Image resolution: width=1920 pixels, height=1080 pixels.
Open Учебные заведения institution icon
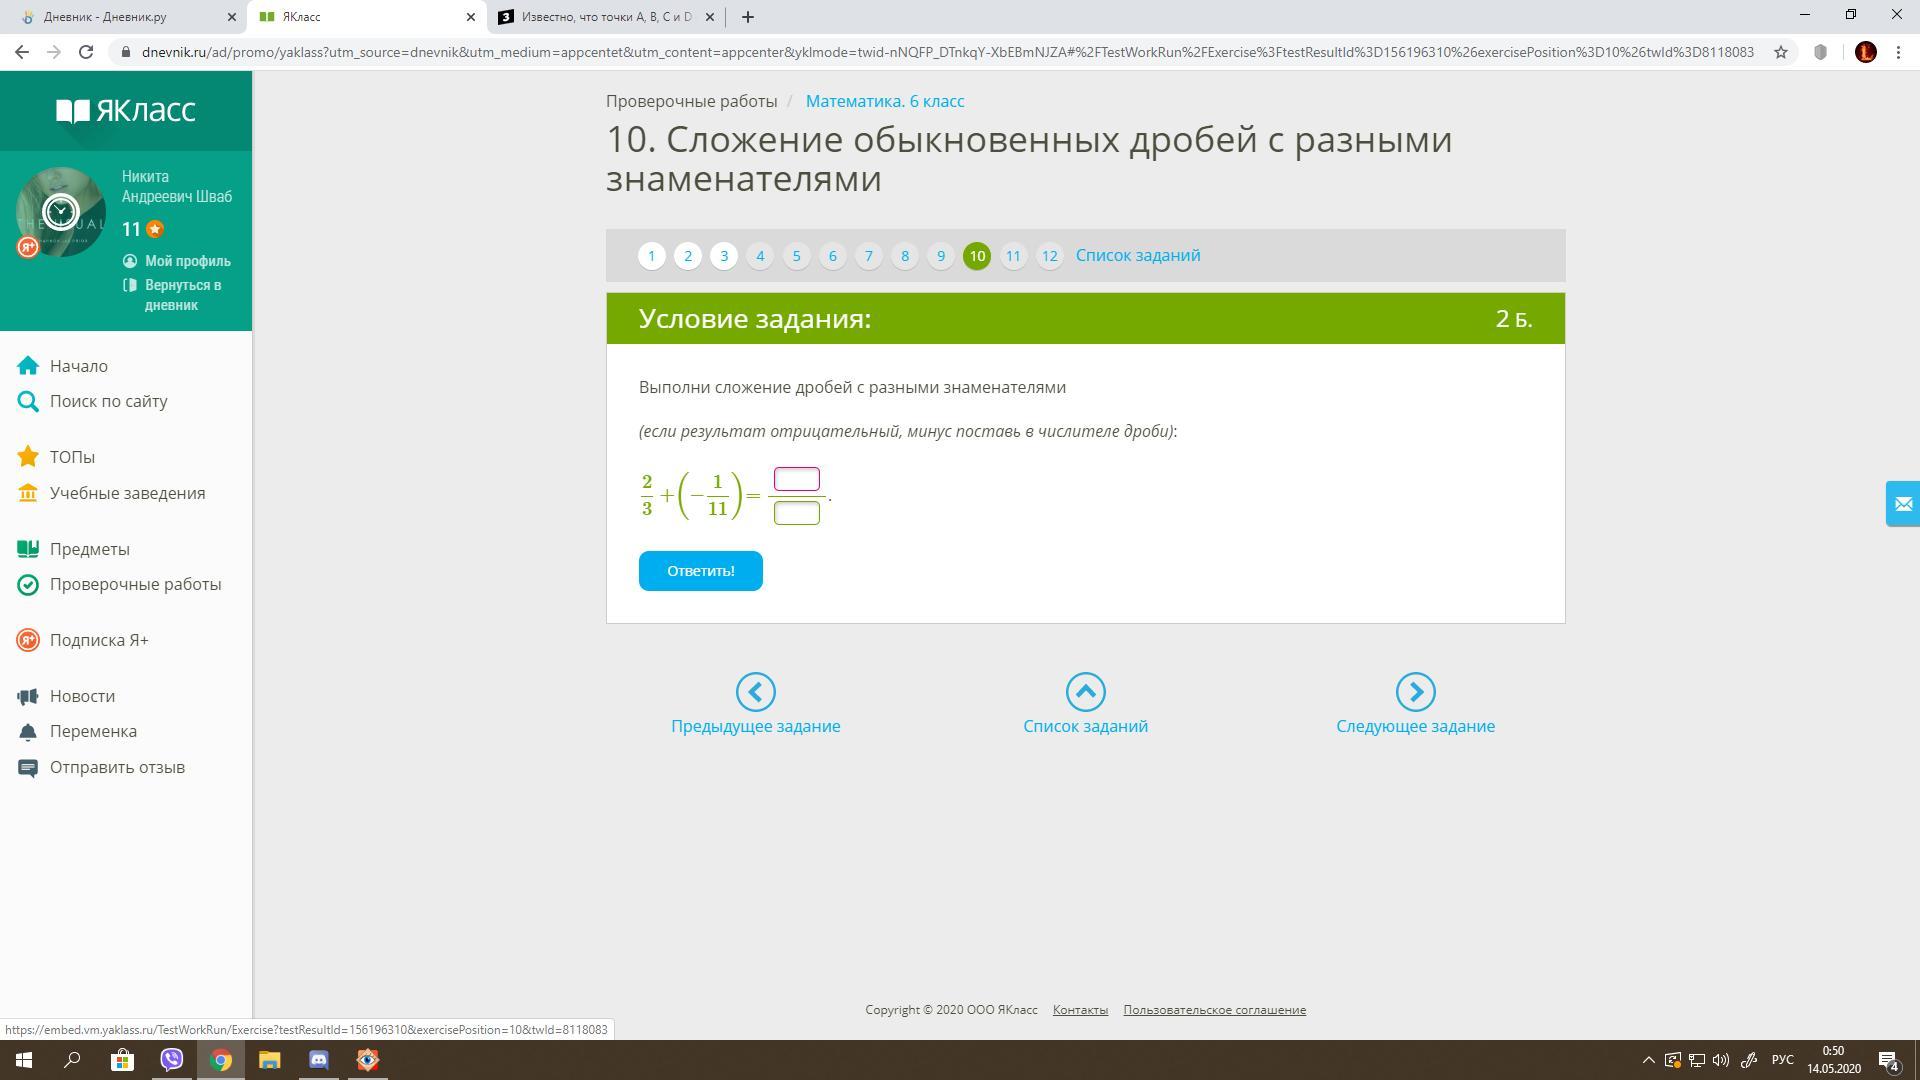pos(28,493)
